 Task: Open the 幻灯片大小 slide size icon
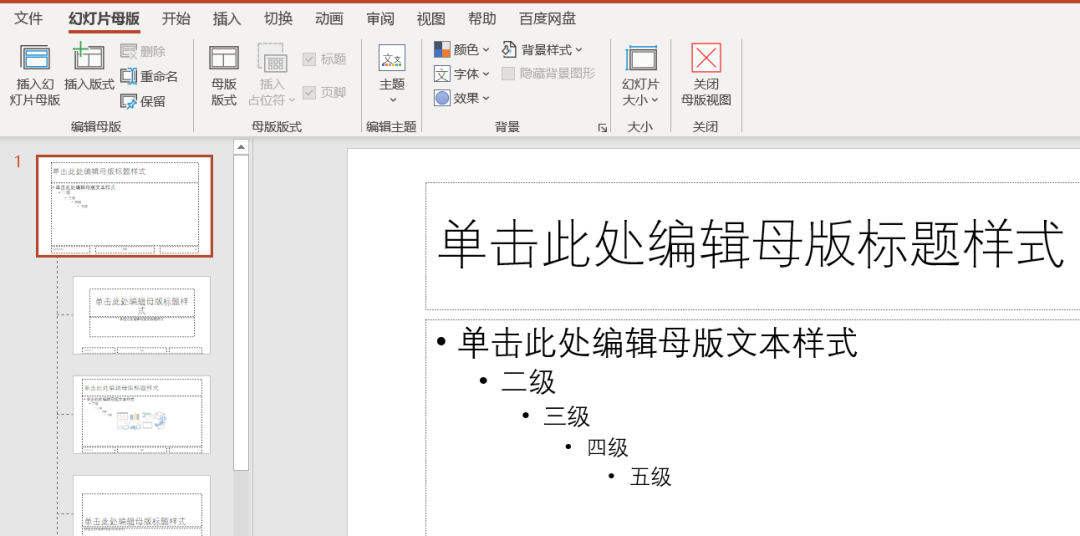click(640, 59)
